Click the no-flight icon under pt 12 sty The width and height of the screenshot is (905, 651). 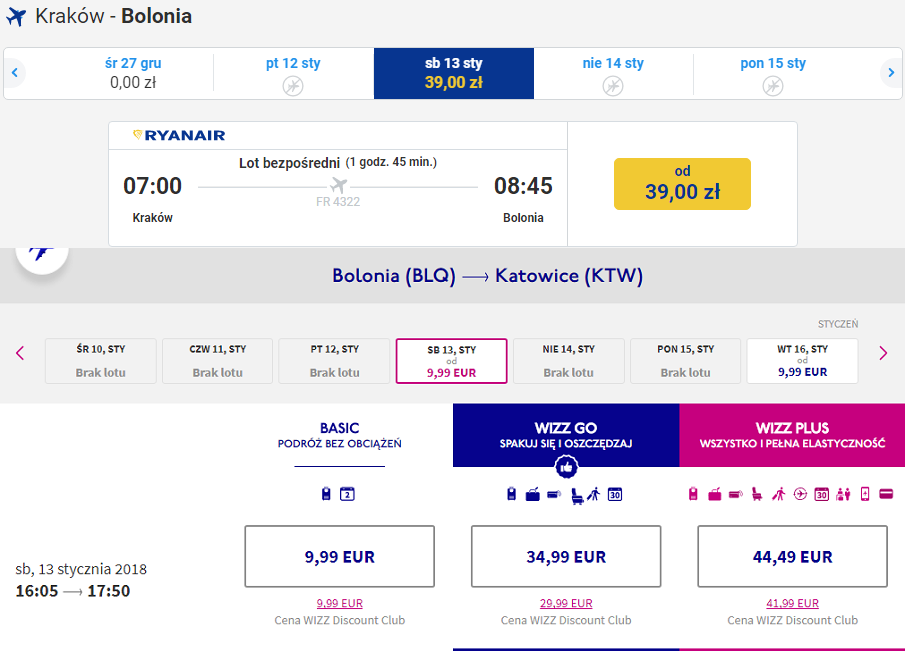click(x=293, y=86)
